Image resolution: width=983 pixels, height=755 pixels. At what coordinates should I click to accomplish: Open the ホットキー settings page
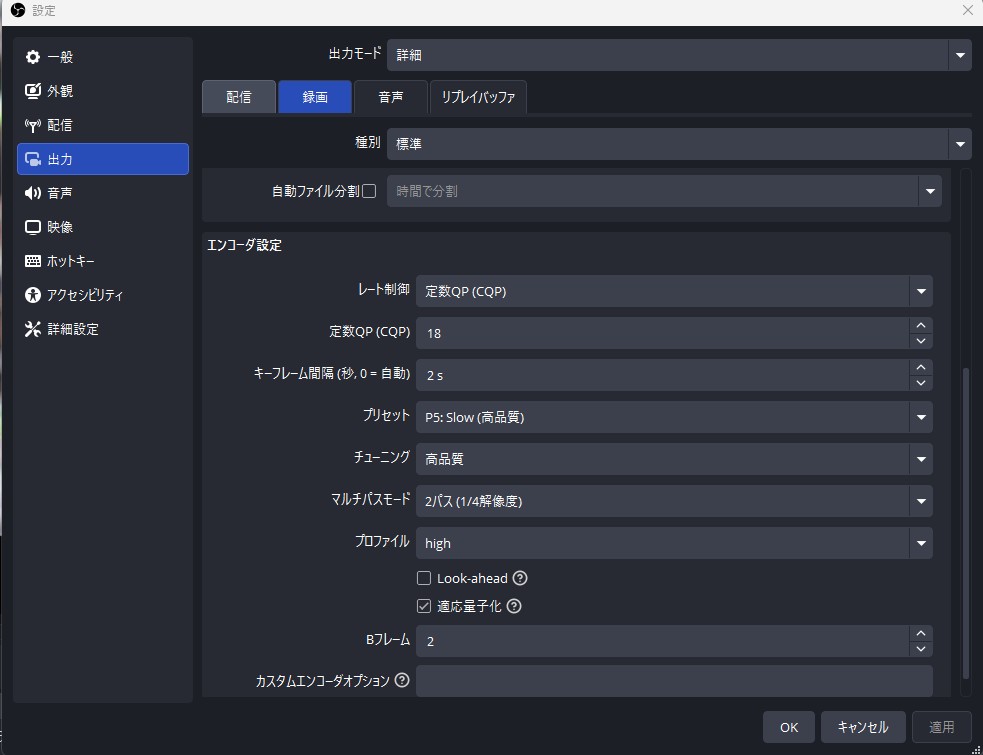point(103,260)
